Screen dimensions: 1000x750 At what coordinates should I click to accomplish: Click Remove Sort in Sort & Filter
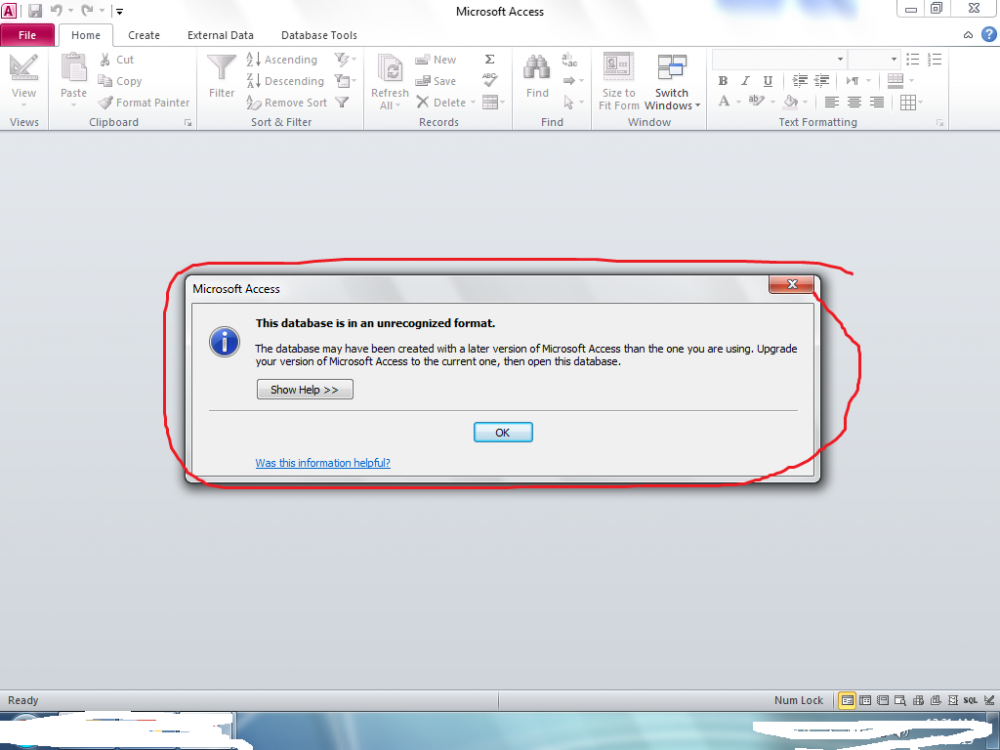click(286, 103)
